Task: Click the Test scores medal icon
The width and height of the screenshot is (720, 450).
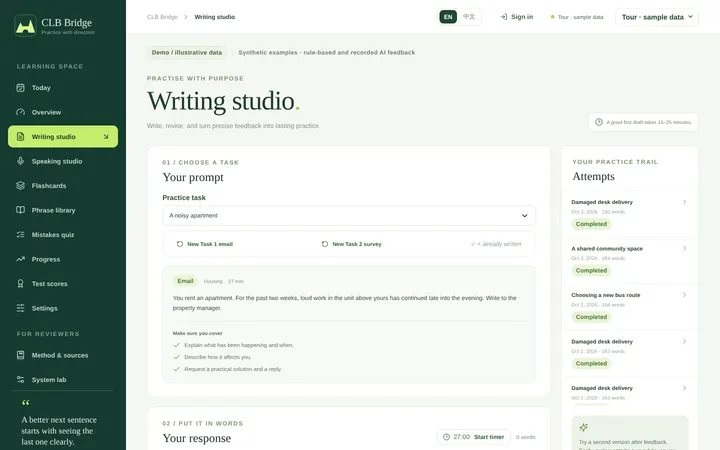Action: pos(20,284)
